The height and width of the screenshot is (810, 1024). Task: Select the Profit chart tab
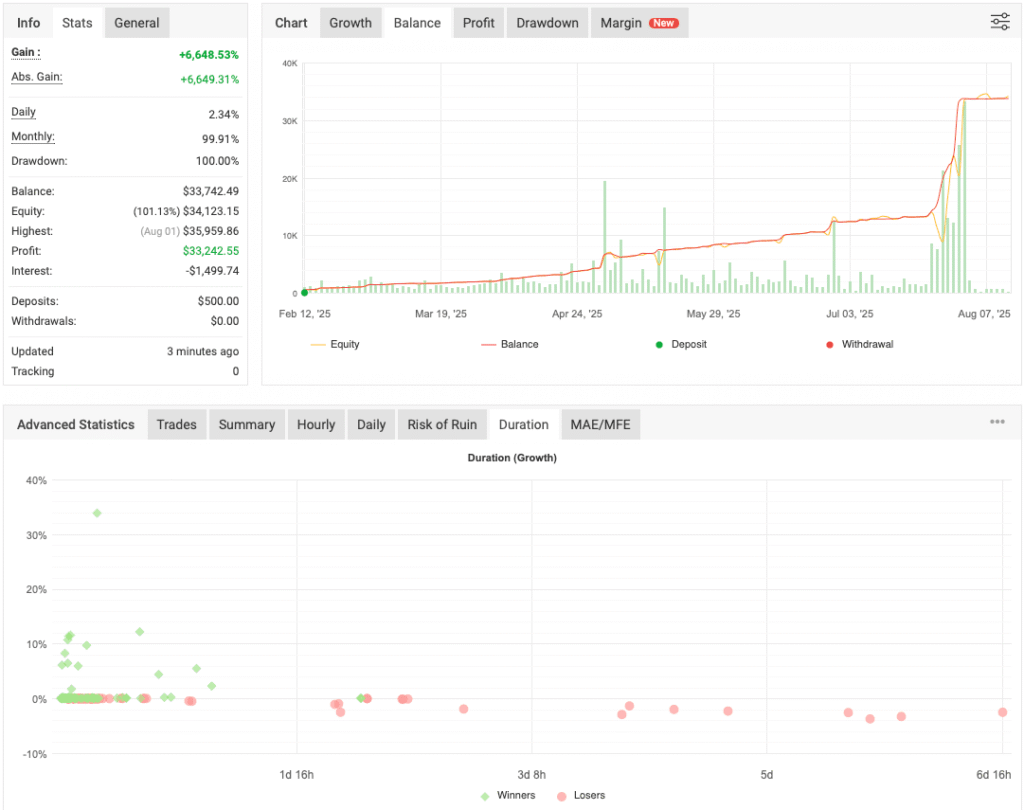click(x=478, y=23)
